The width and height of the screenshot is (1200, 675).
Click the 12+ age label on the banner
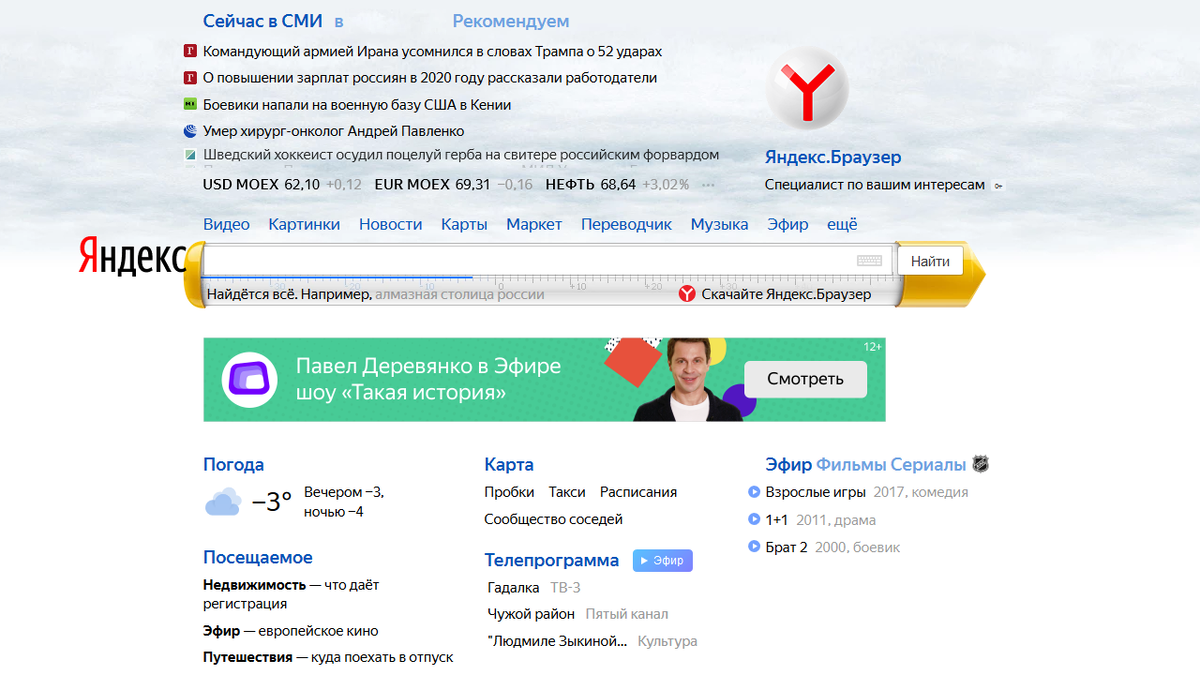pyautogui.click(x=873, y=347)
